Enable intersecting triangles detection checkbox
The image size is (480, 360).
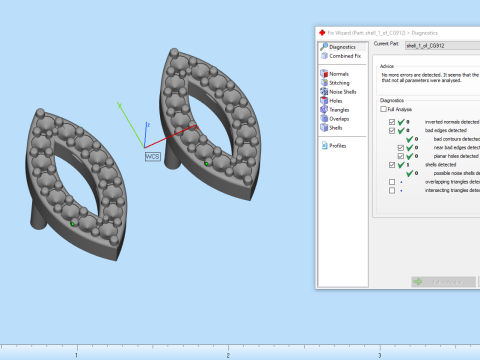click(392, 190)
